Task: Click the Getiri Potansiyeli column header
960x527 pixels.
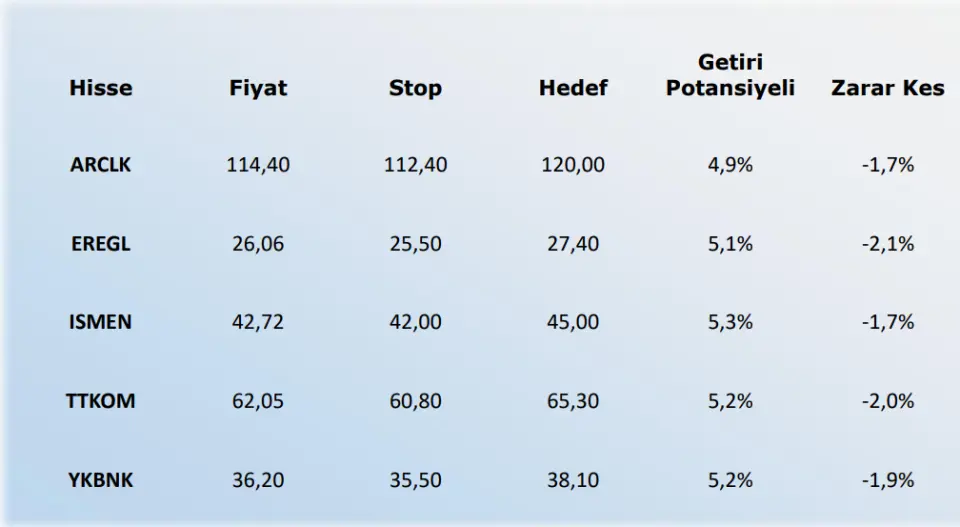Action: pos(730,76)
